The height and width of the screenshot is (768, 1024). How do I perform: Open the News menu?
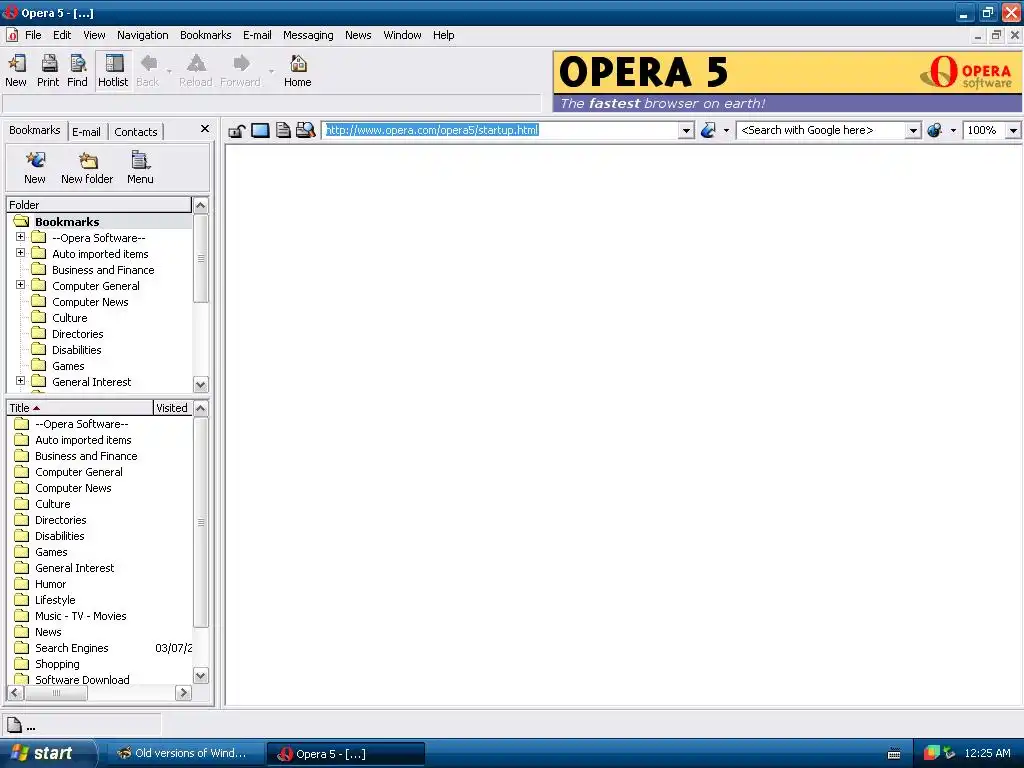(x=358, y=35)
